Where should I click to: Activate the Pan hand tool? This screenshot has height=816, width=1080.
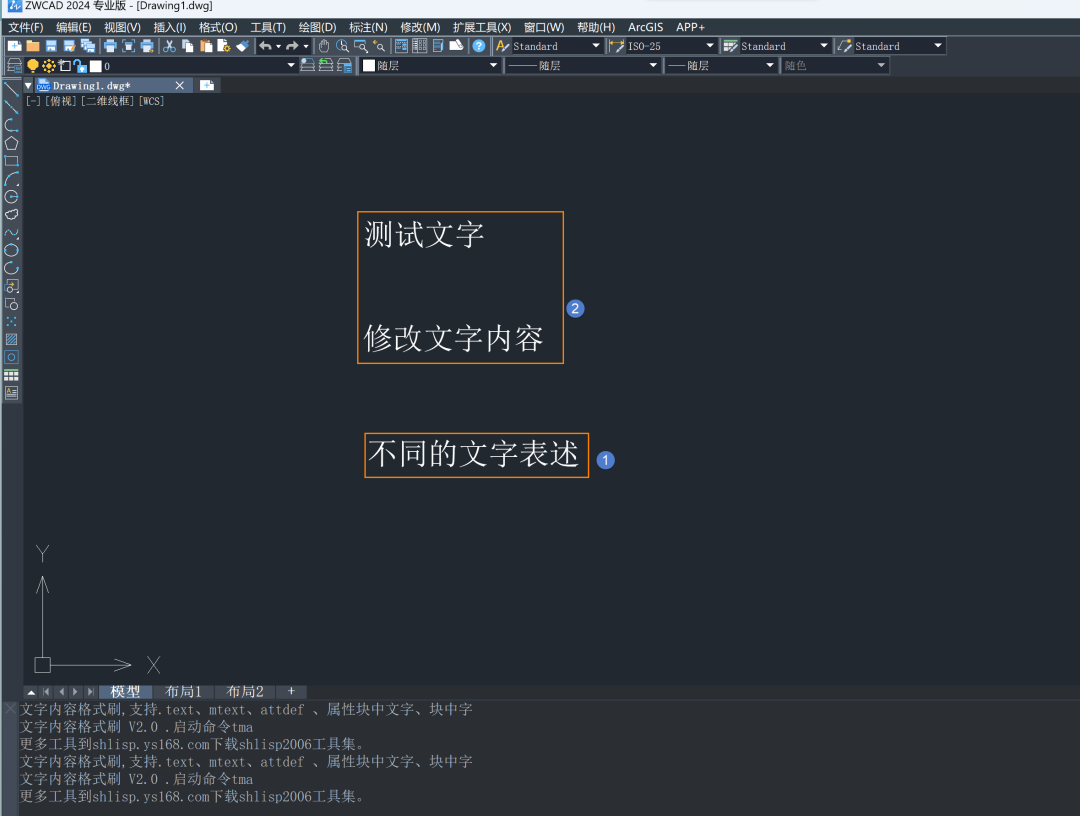[x=324, y=46]
